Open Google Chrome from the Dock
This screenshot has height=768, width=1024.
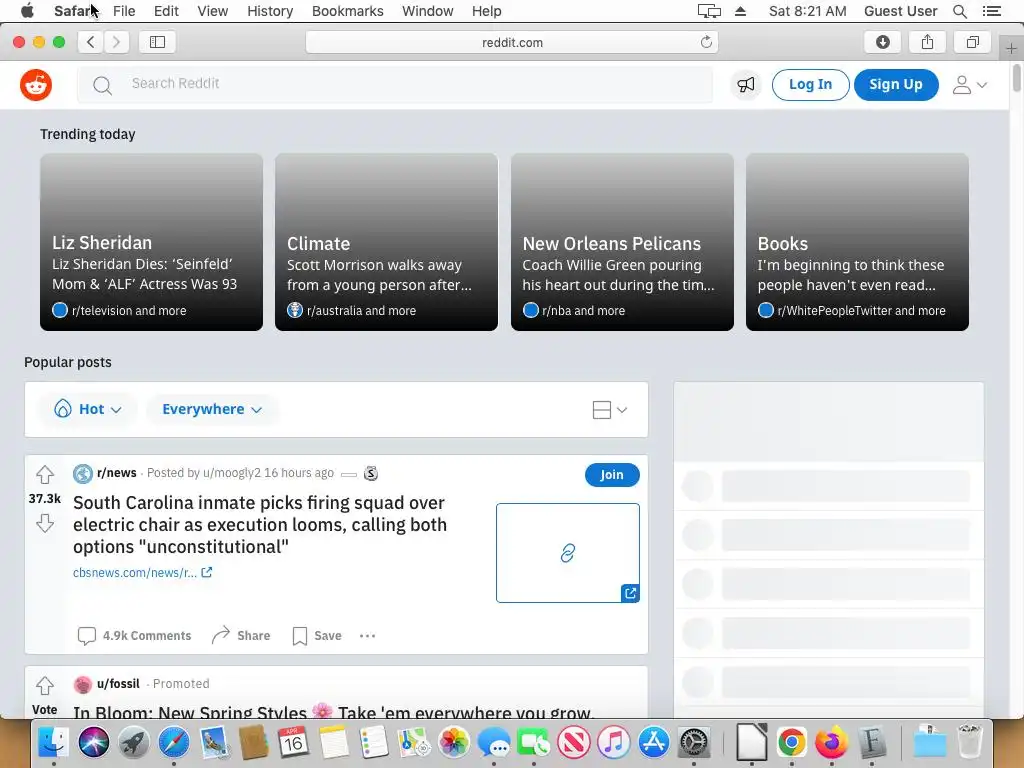(x=791, y=743)
